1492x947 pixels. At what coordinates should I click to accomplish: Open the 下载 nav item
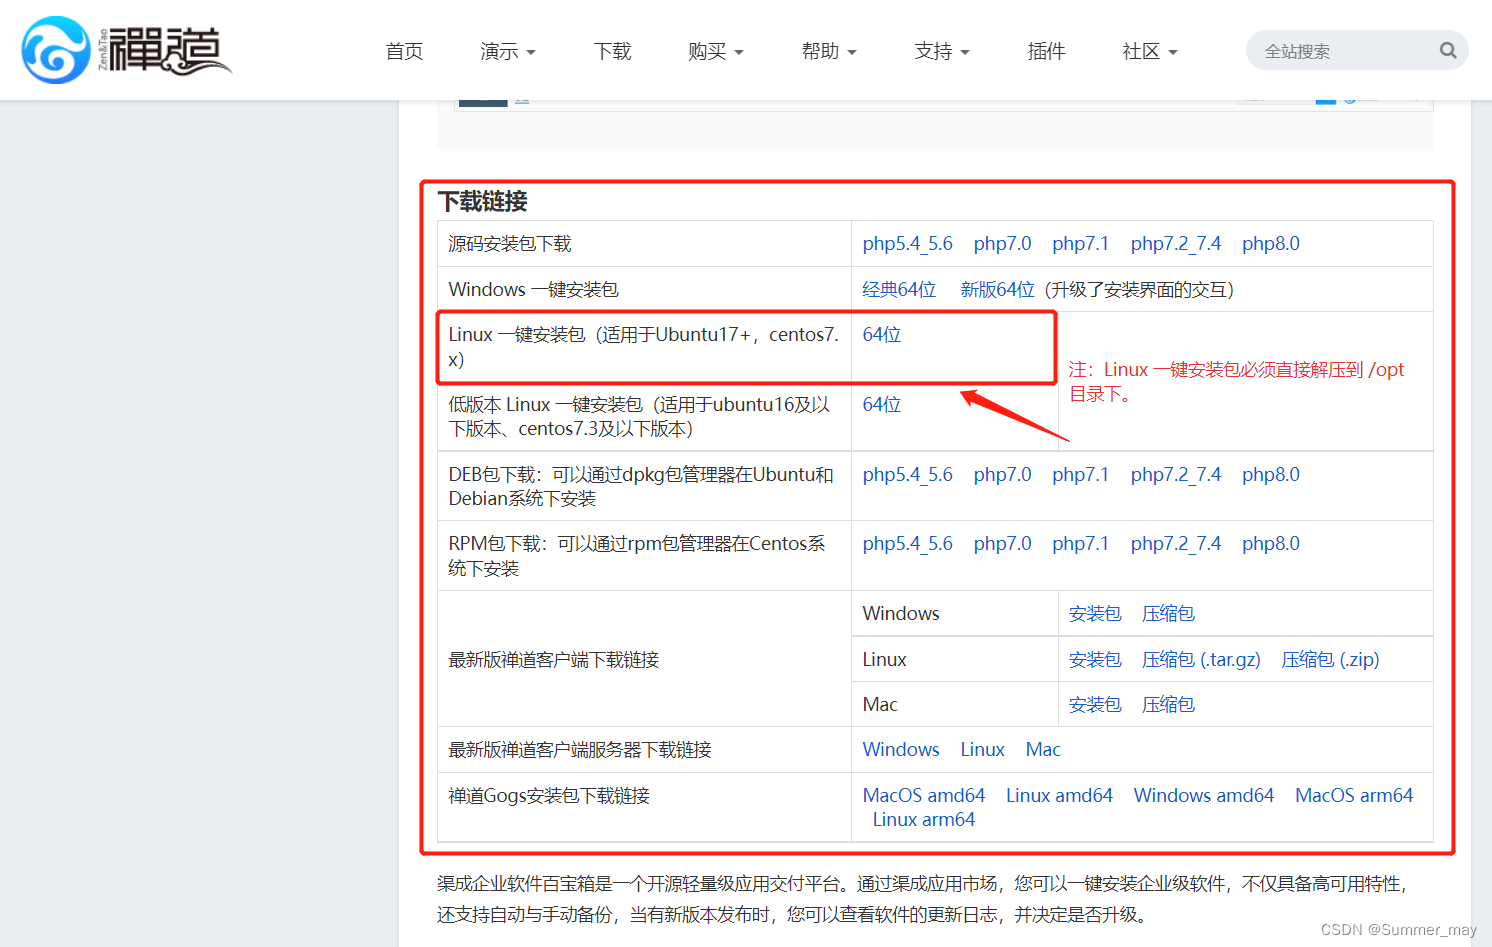click(x=612, y=51)
